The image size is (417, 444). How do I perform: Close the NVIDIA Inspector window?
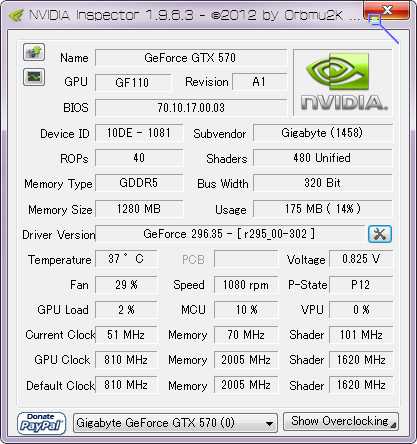click(x=387, y=10)
